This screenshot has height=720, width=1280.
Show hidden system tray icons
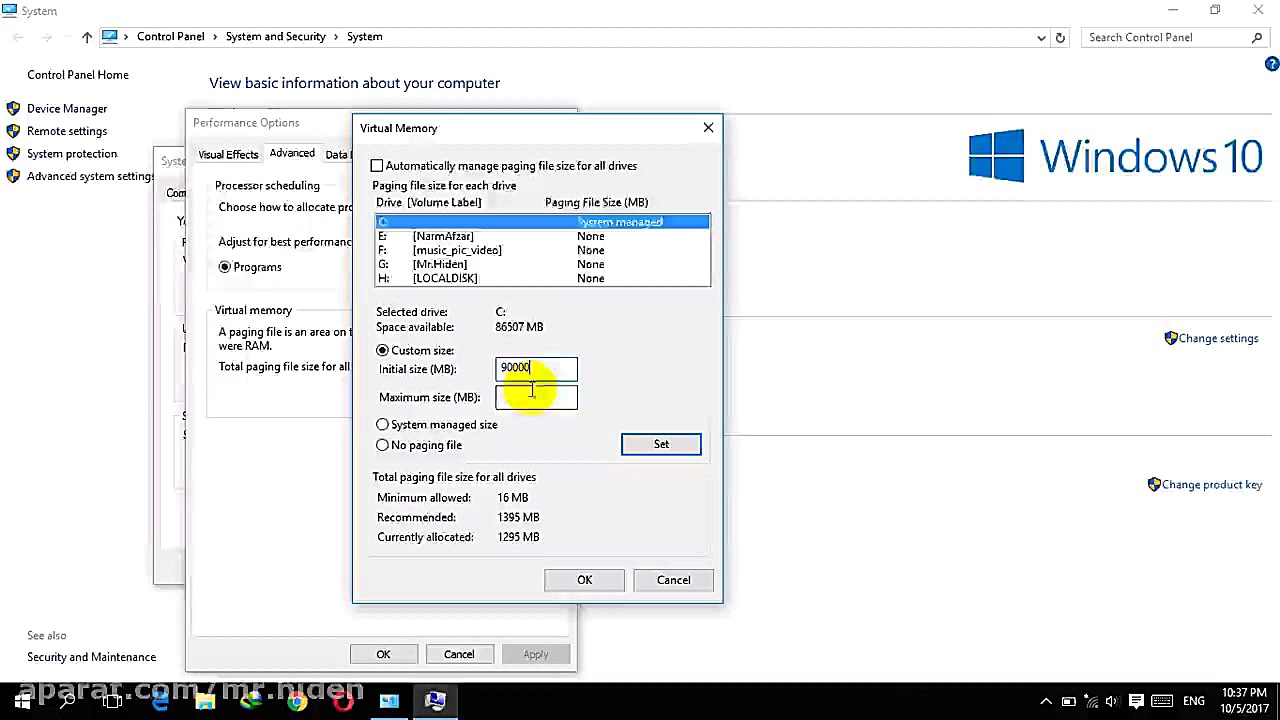(1046, 701)
